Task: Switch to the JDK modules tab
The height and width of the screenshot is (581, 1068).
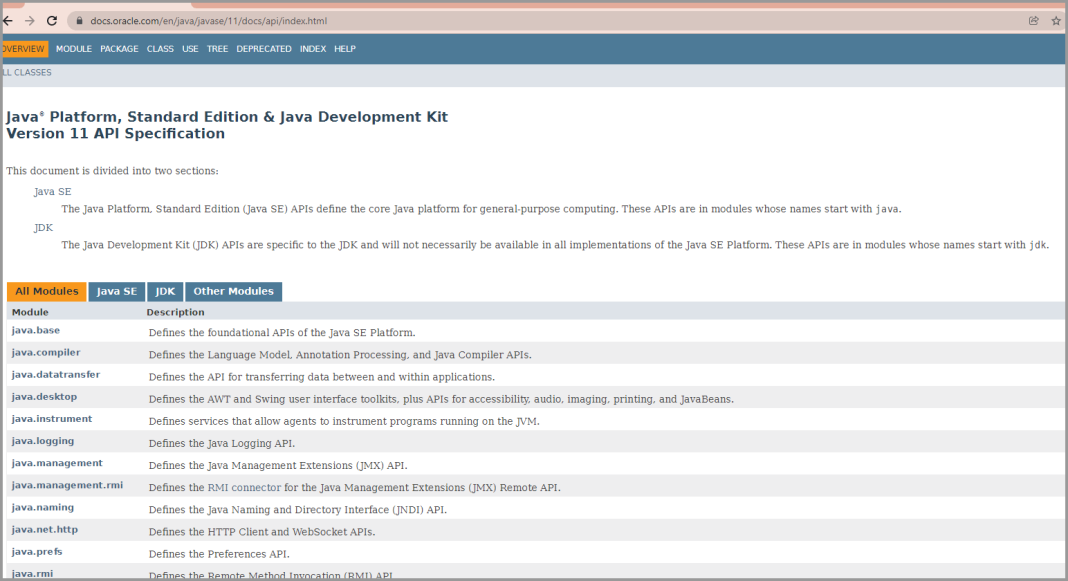Action: pos(165,292)
